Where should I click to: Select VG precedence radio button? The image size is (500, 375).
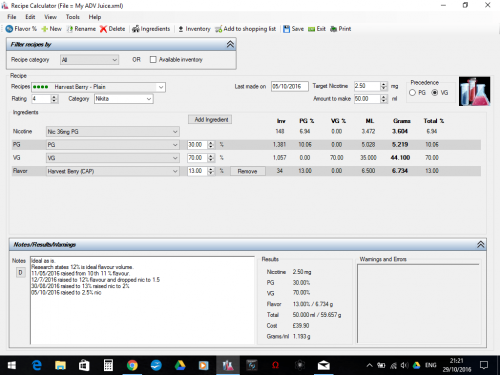point(435,93)
